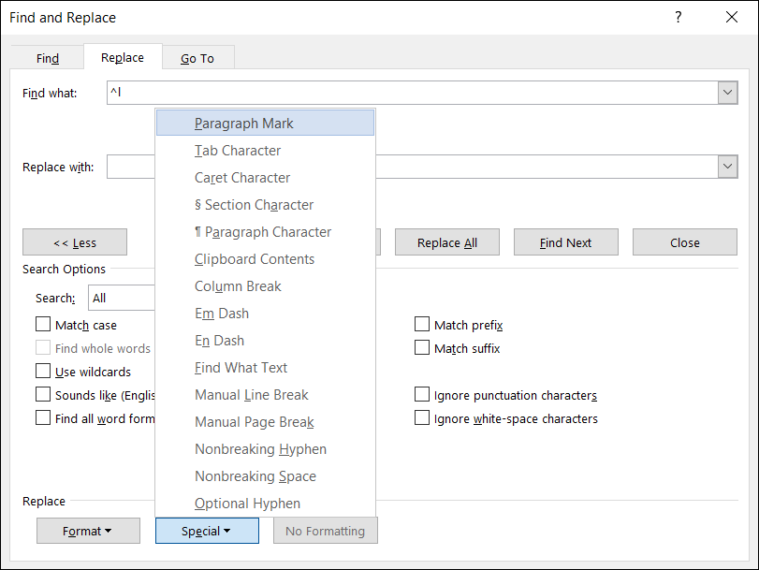Expand the Find what history dropdown
Viewport: 759px width, 570px height.
point(727,92)
